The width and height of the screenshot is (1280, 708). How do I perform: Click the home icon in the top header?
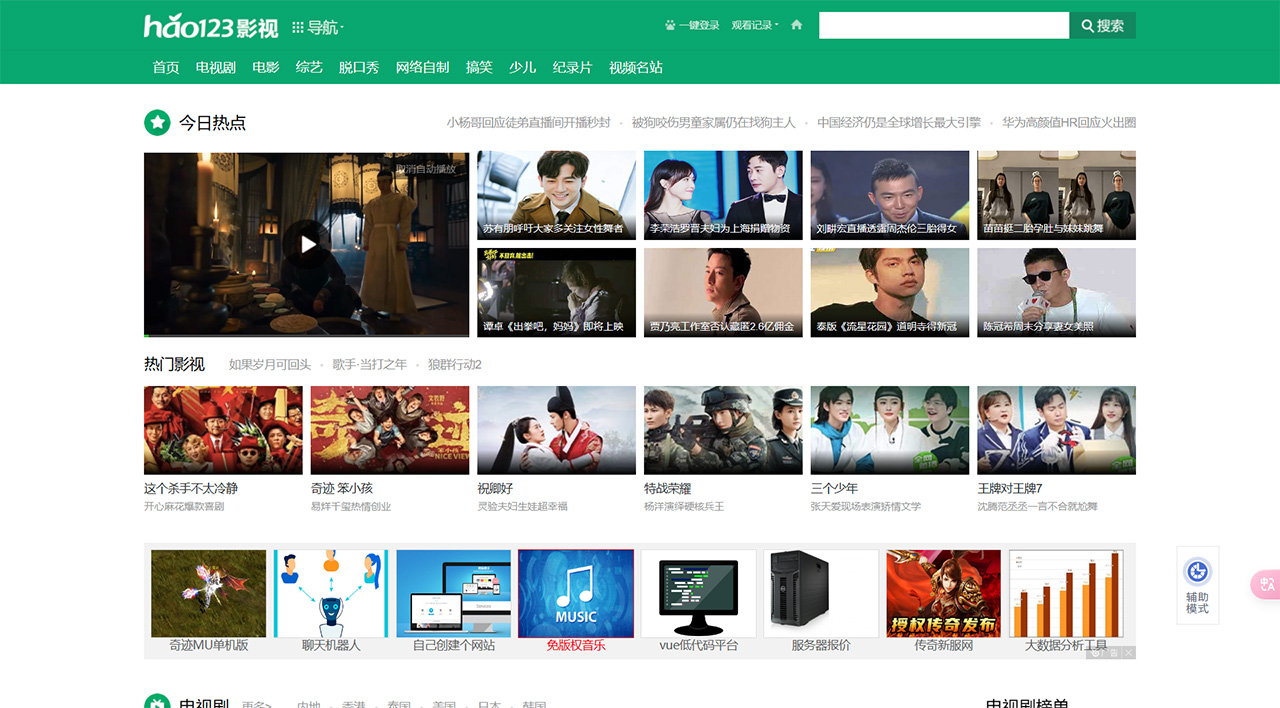[x=795, y=24]
